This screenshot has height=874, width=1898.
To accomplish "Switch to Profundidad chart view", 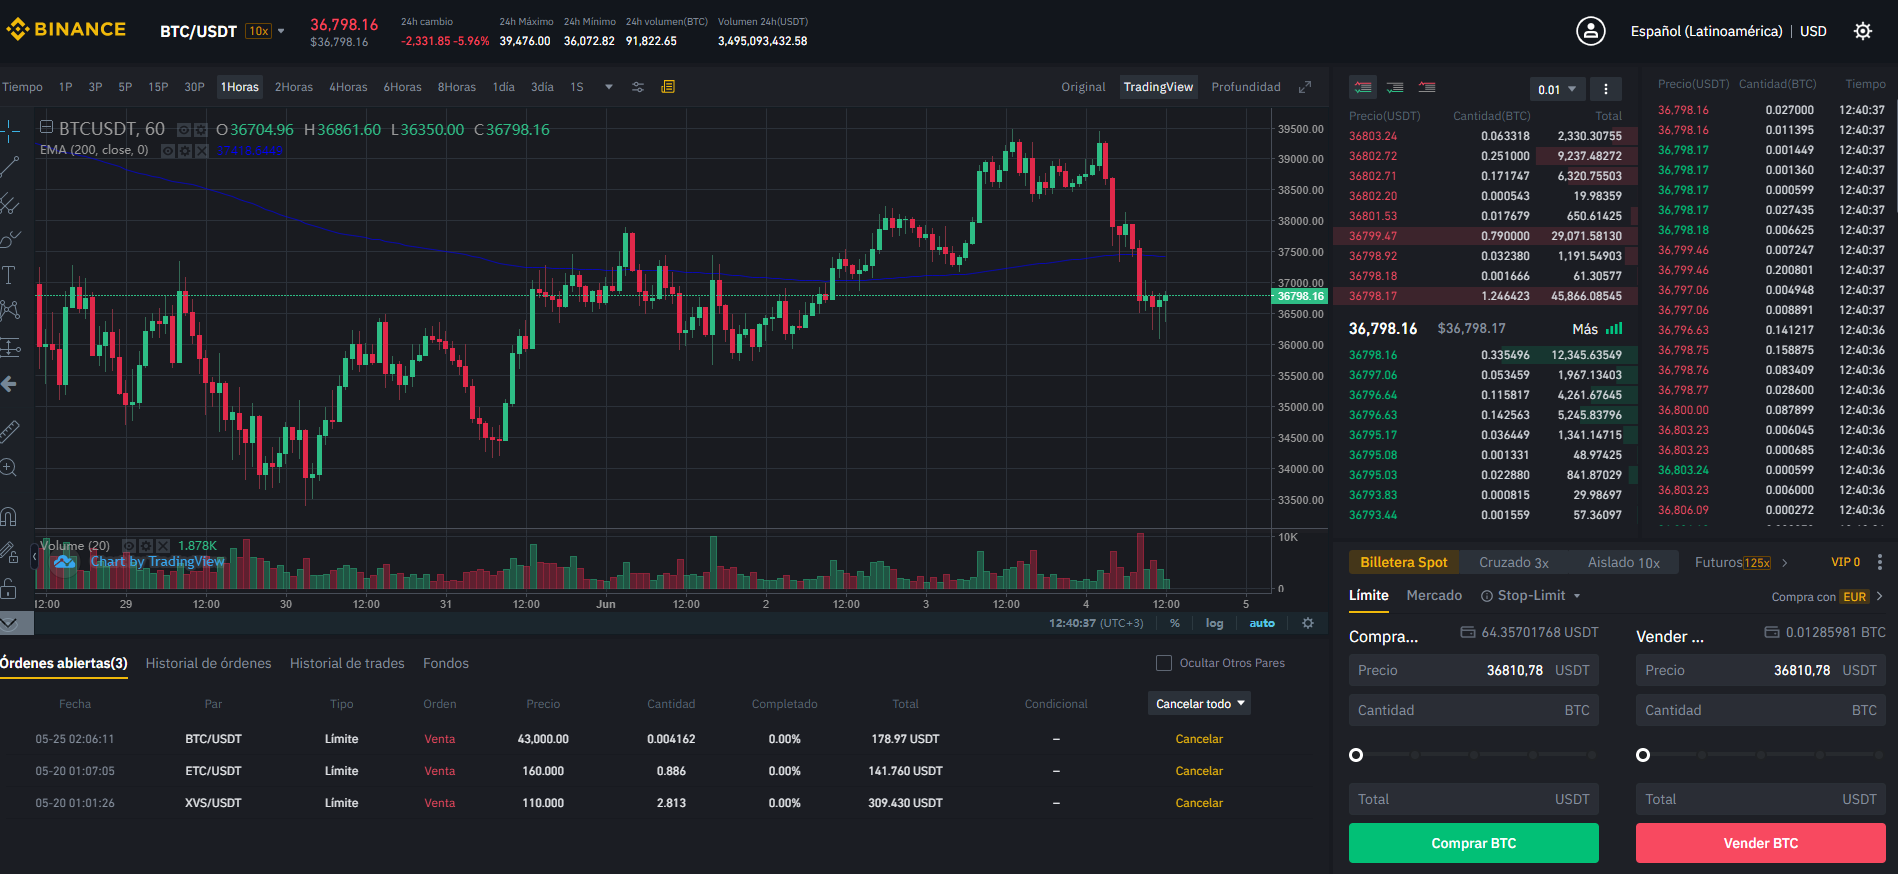I will point(1245,87).
